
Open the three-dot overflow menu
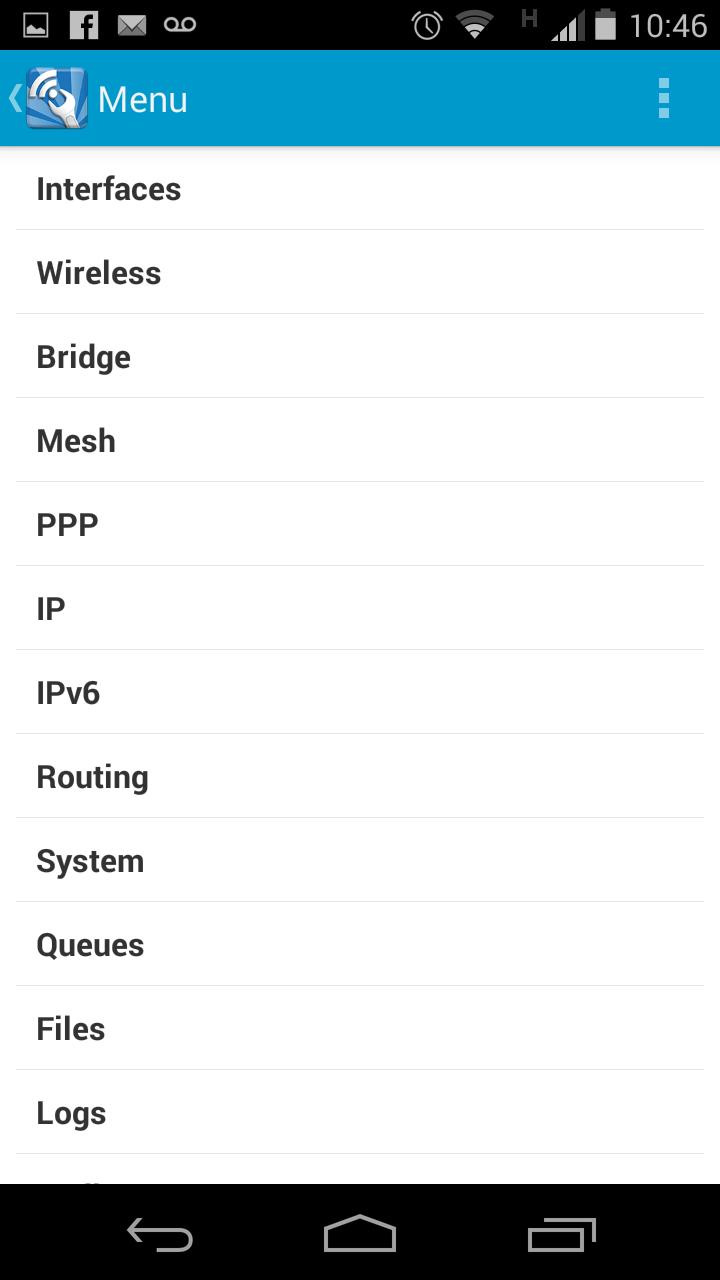[x=663, y=99]
